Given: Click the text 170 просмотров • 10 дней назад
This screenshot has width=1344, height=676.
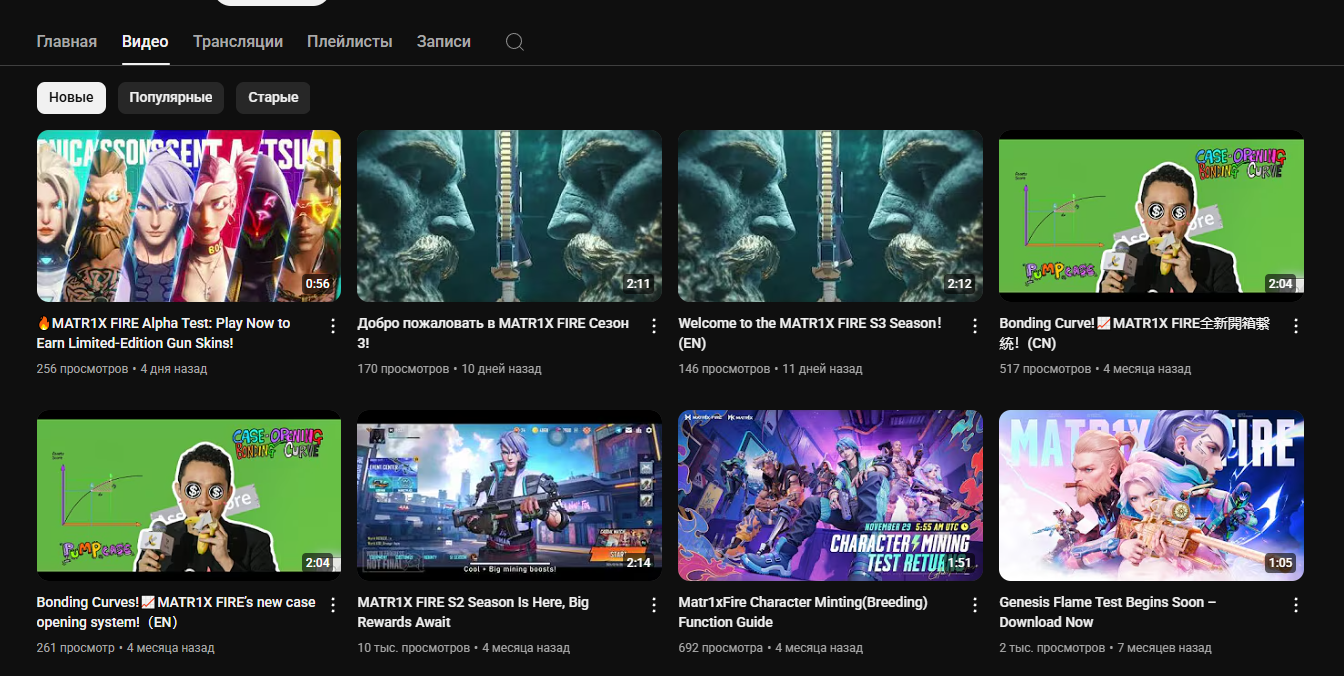Looking at the screenshot, I should [450, 369].
